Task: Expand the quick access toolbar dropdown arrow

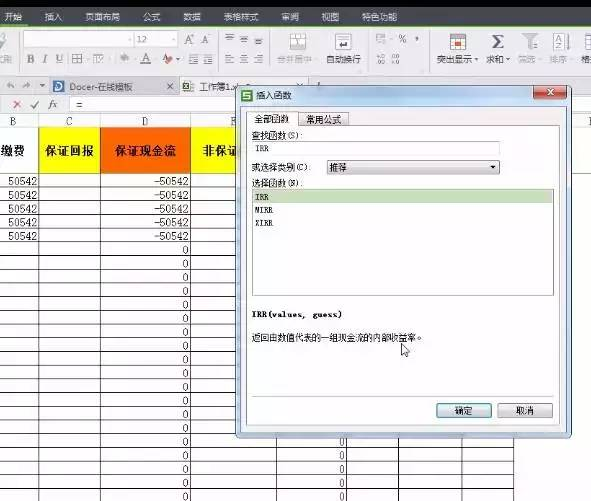Action: pyautogui.click(x=42, y=86)
